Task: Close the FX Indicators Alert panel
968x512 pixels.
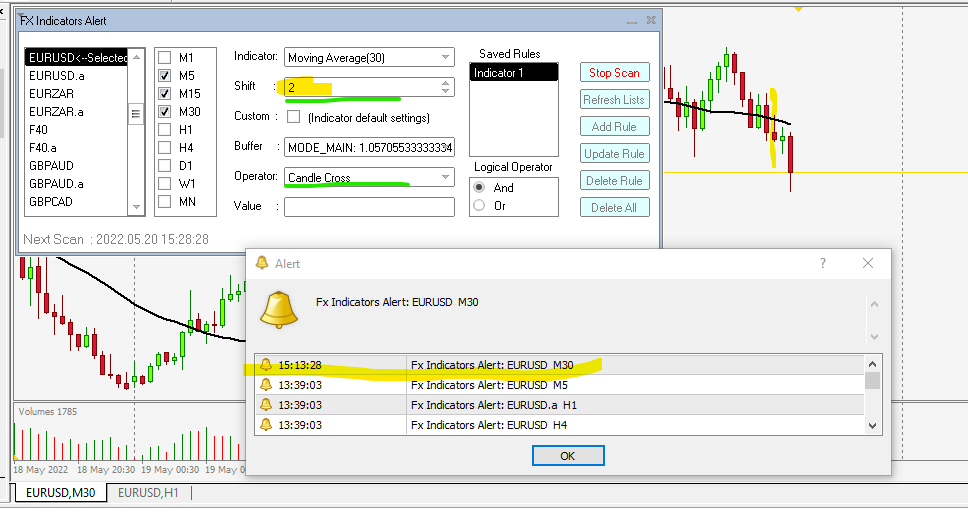Action: point(651,20)
